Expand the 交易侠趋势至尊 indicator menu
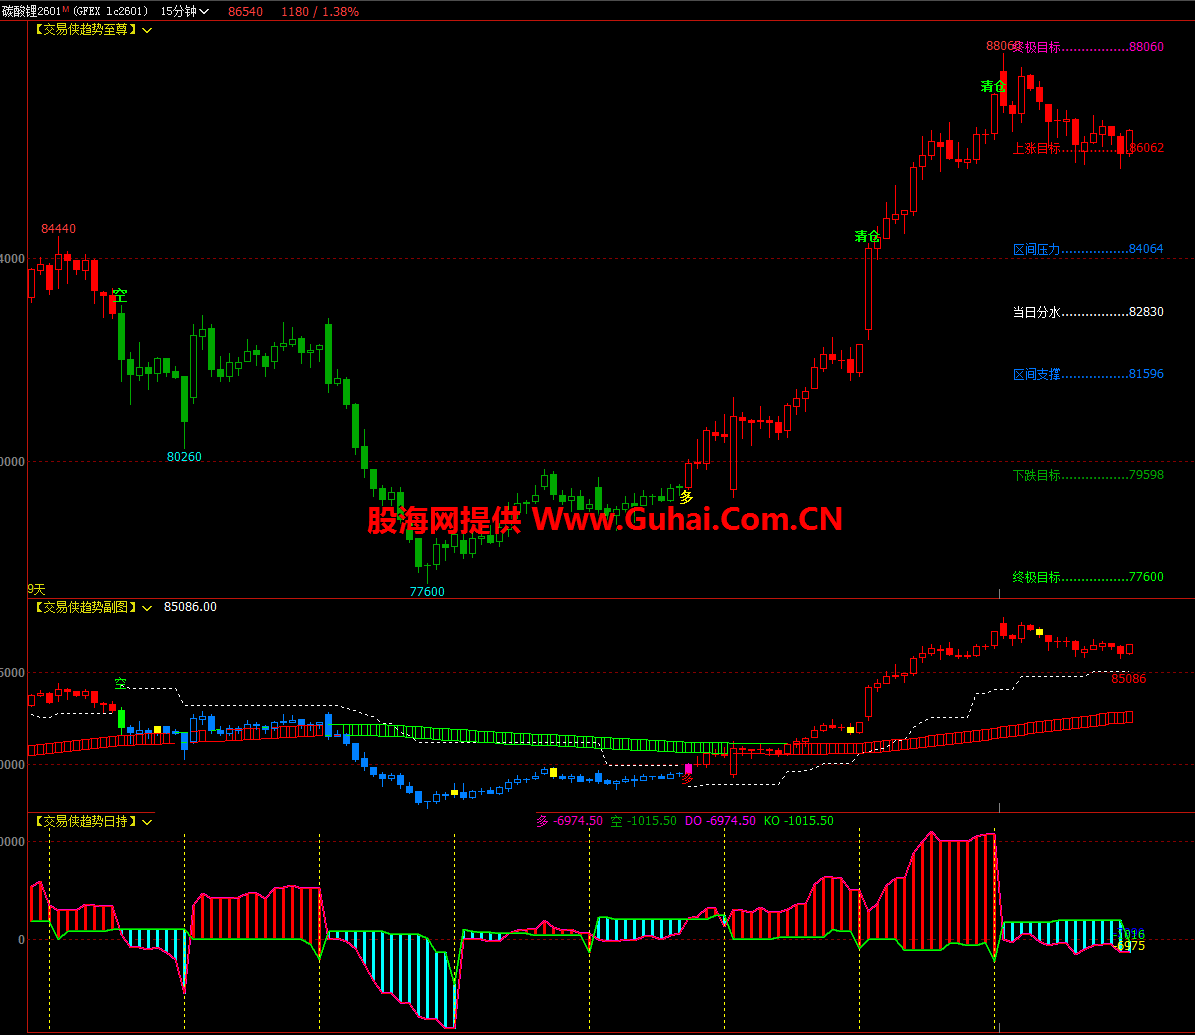Viewport: 1195px width, 1035px height. pyautogui.click(x=147, y=30)
